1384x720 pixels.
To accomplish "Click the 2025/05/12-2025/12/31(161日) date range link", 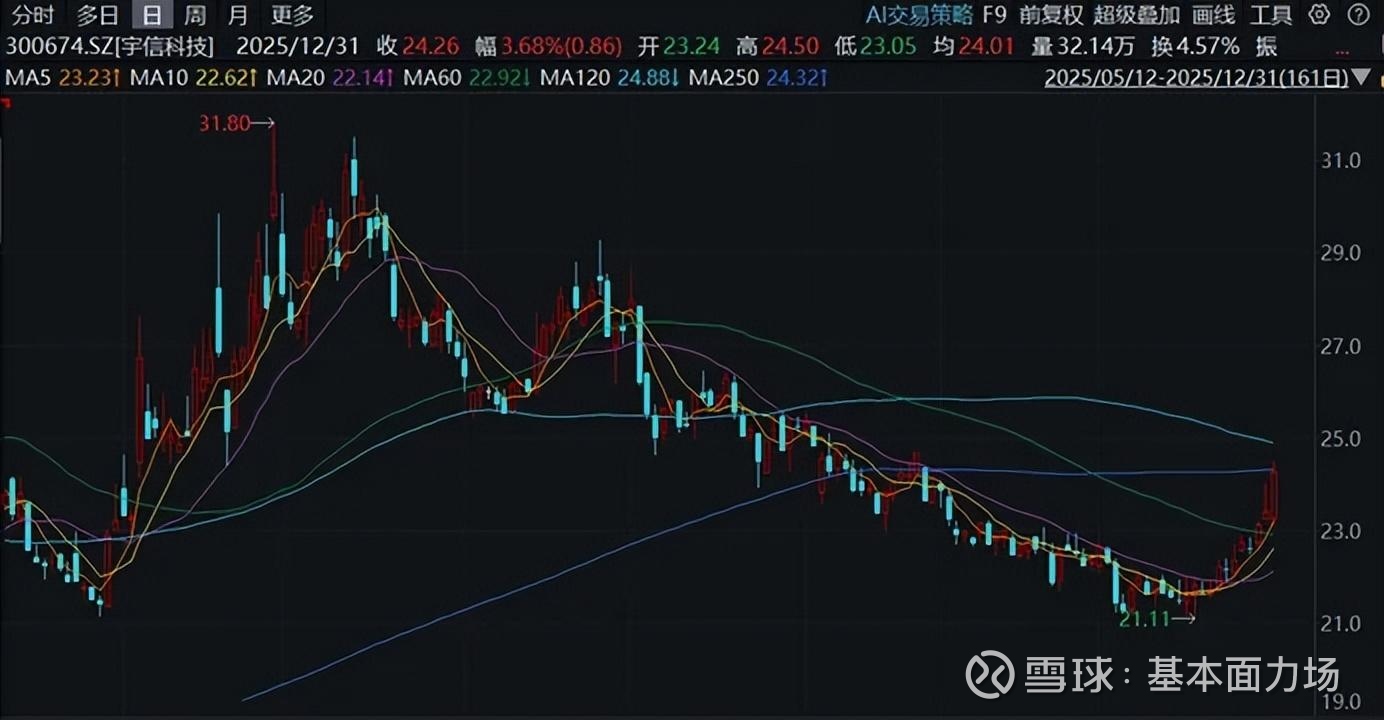I will coord(1197,78).
